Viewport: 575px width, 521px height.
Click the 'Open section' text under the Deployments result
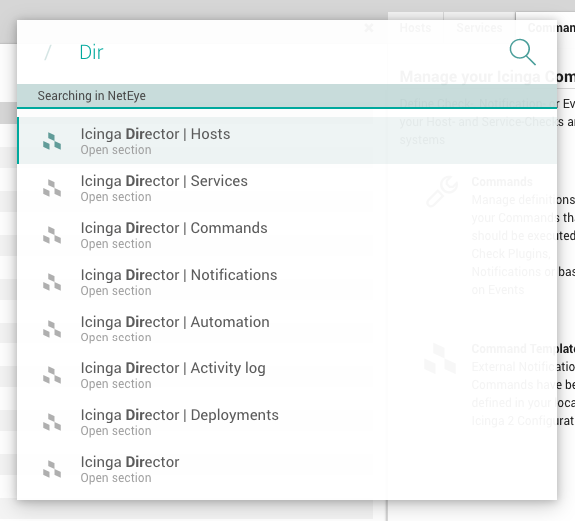116,431
